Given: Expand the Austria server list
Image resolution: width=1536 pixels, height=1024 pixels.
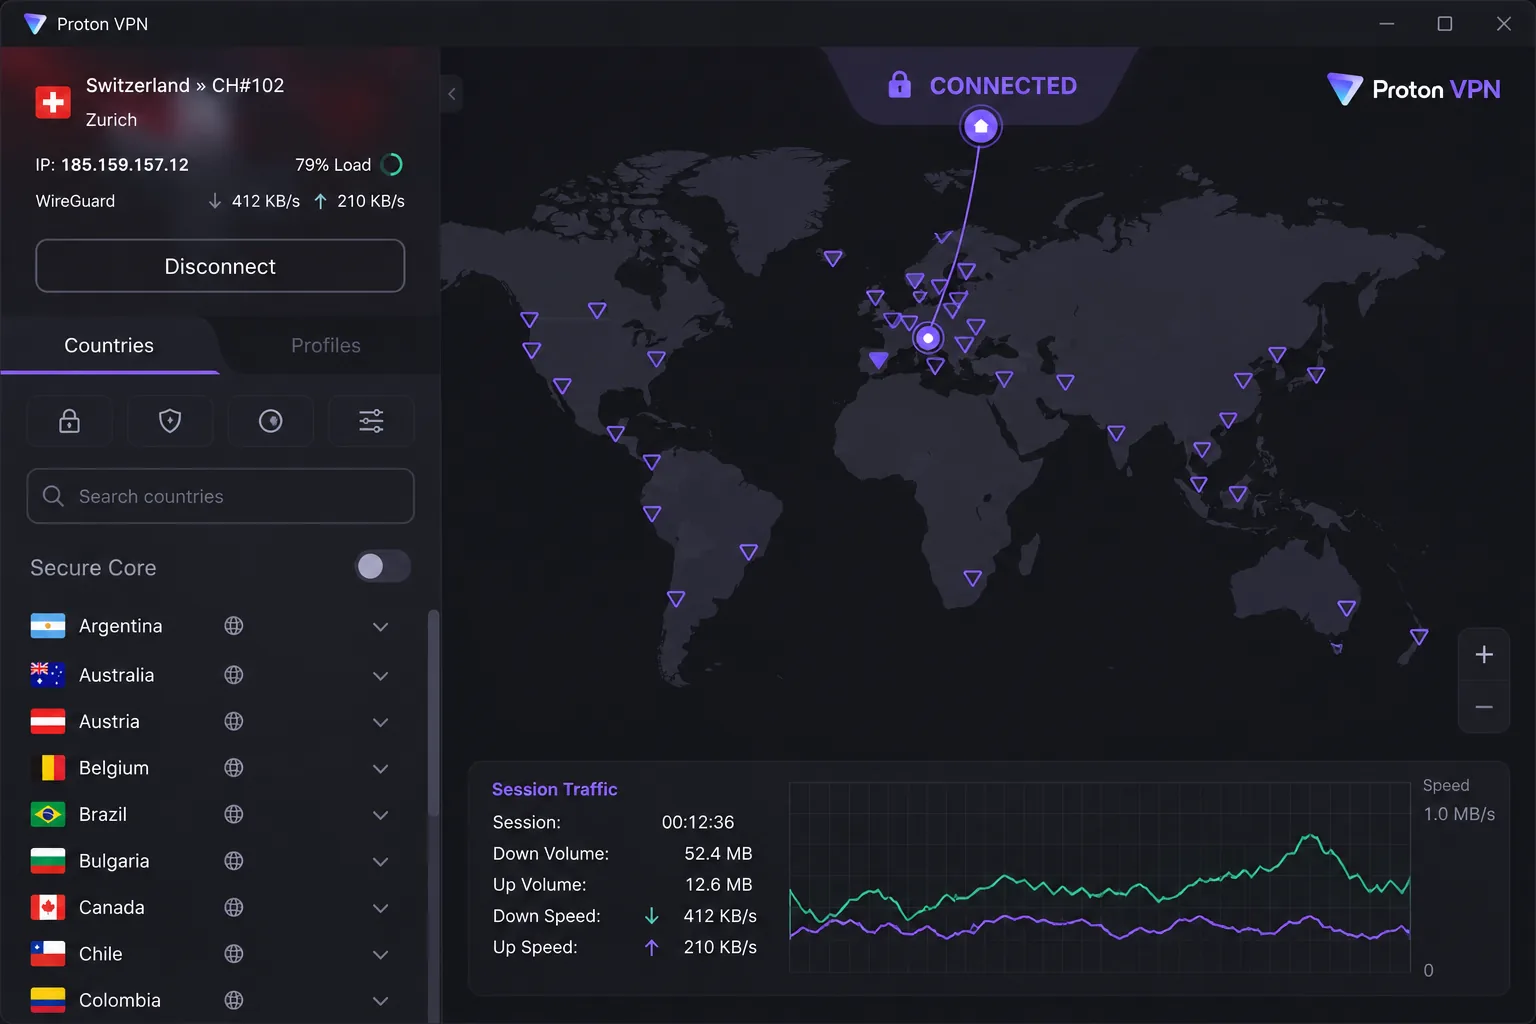Looking at the screenshot, I should pyautogui.click(x=380, y=722).
